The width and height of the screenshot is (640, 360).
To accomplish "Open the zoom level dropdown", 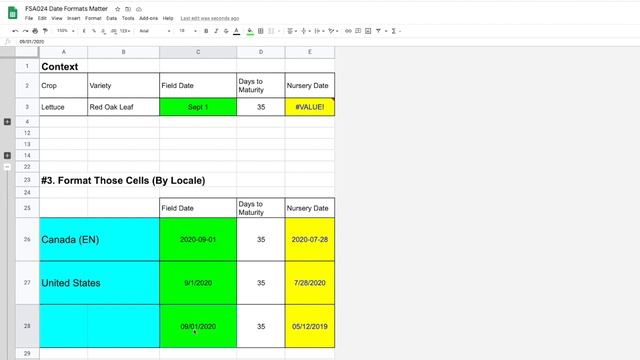I will (x=66, y=31).
